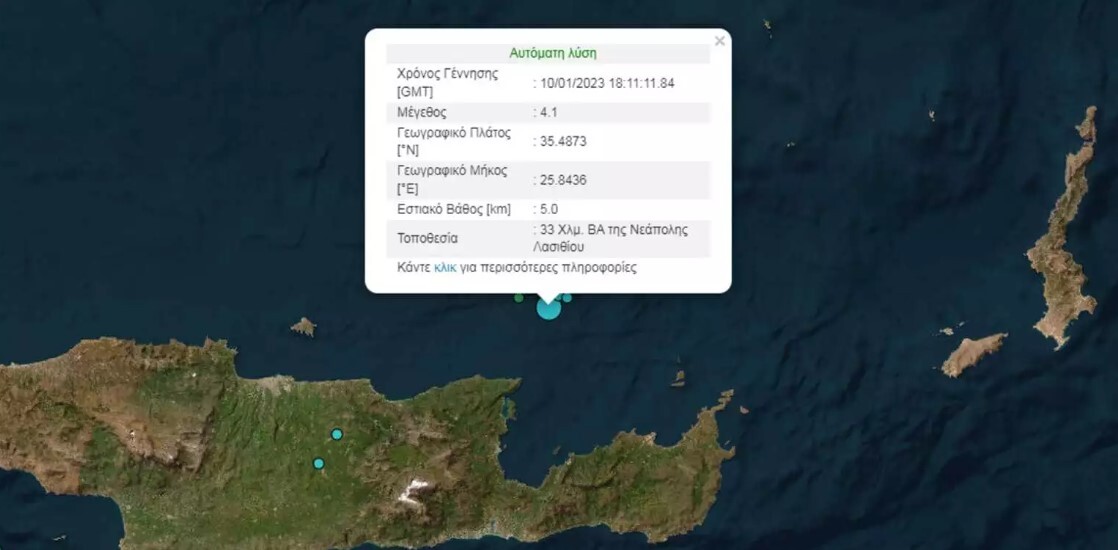1118x550 pixels.
Task: Click the small island north of Crete's coast
Action: tap(303, 326)
